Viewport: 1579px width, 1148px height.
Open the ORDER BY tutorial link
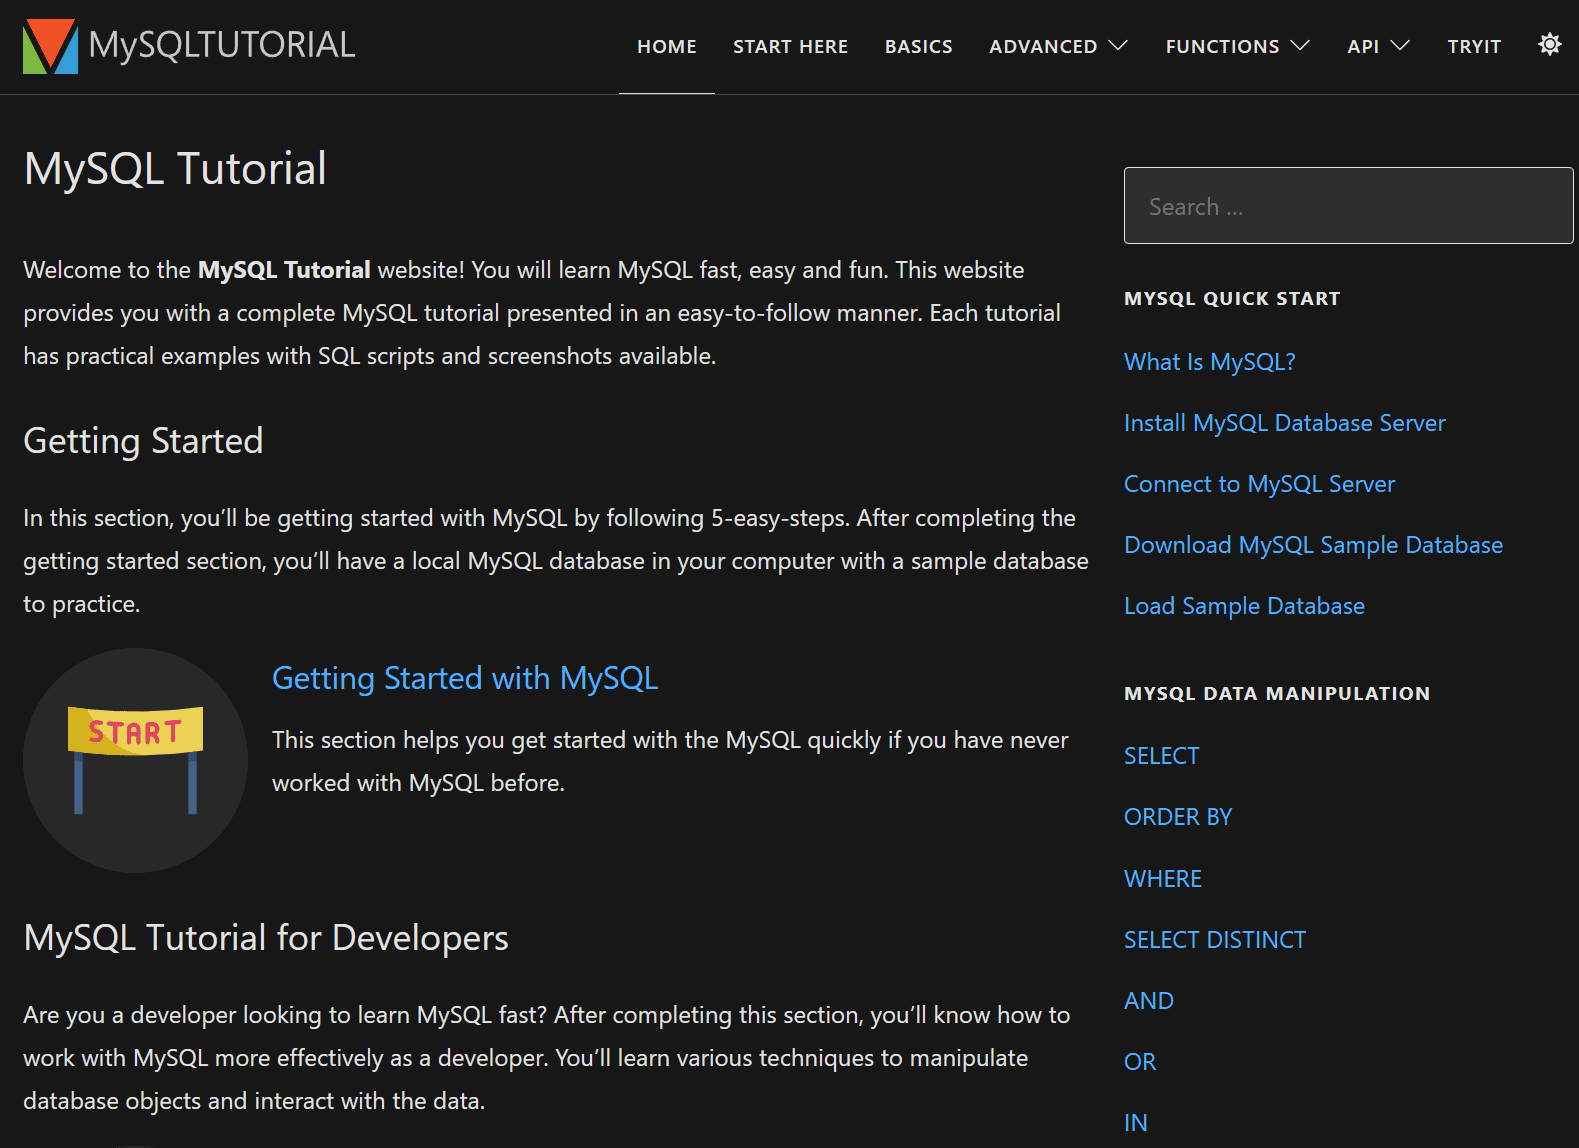tap(1177, 817)
